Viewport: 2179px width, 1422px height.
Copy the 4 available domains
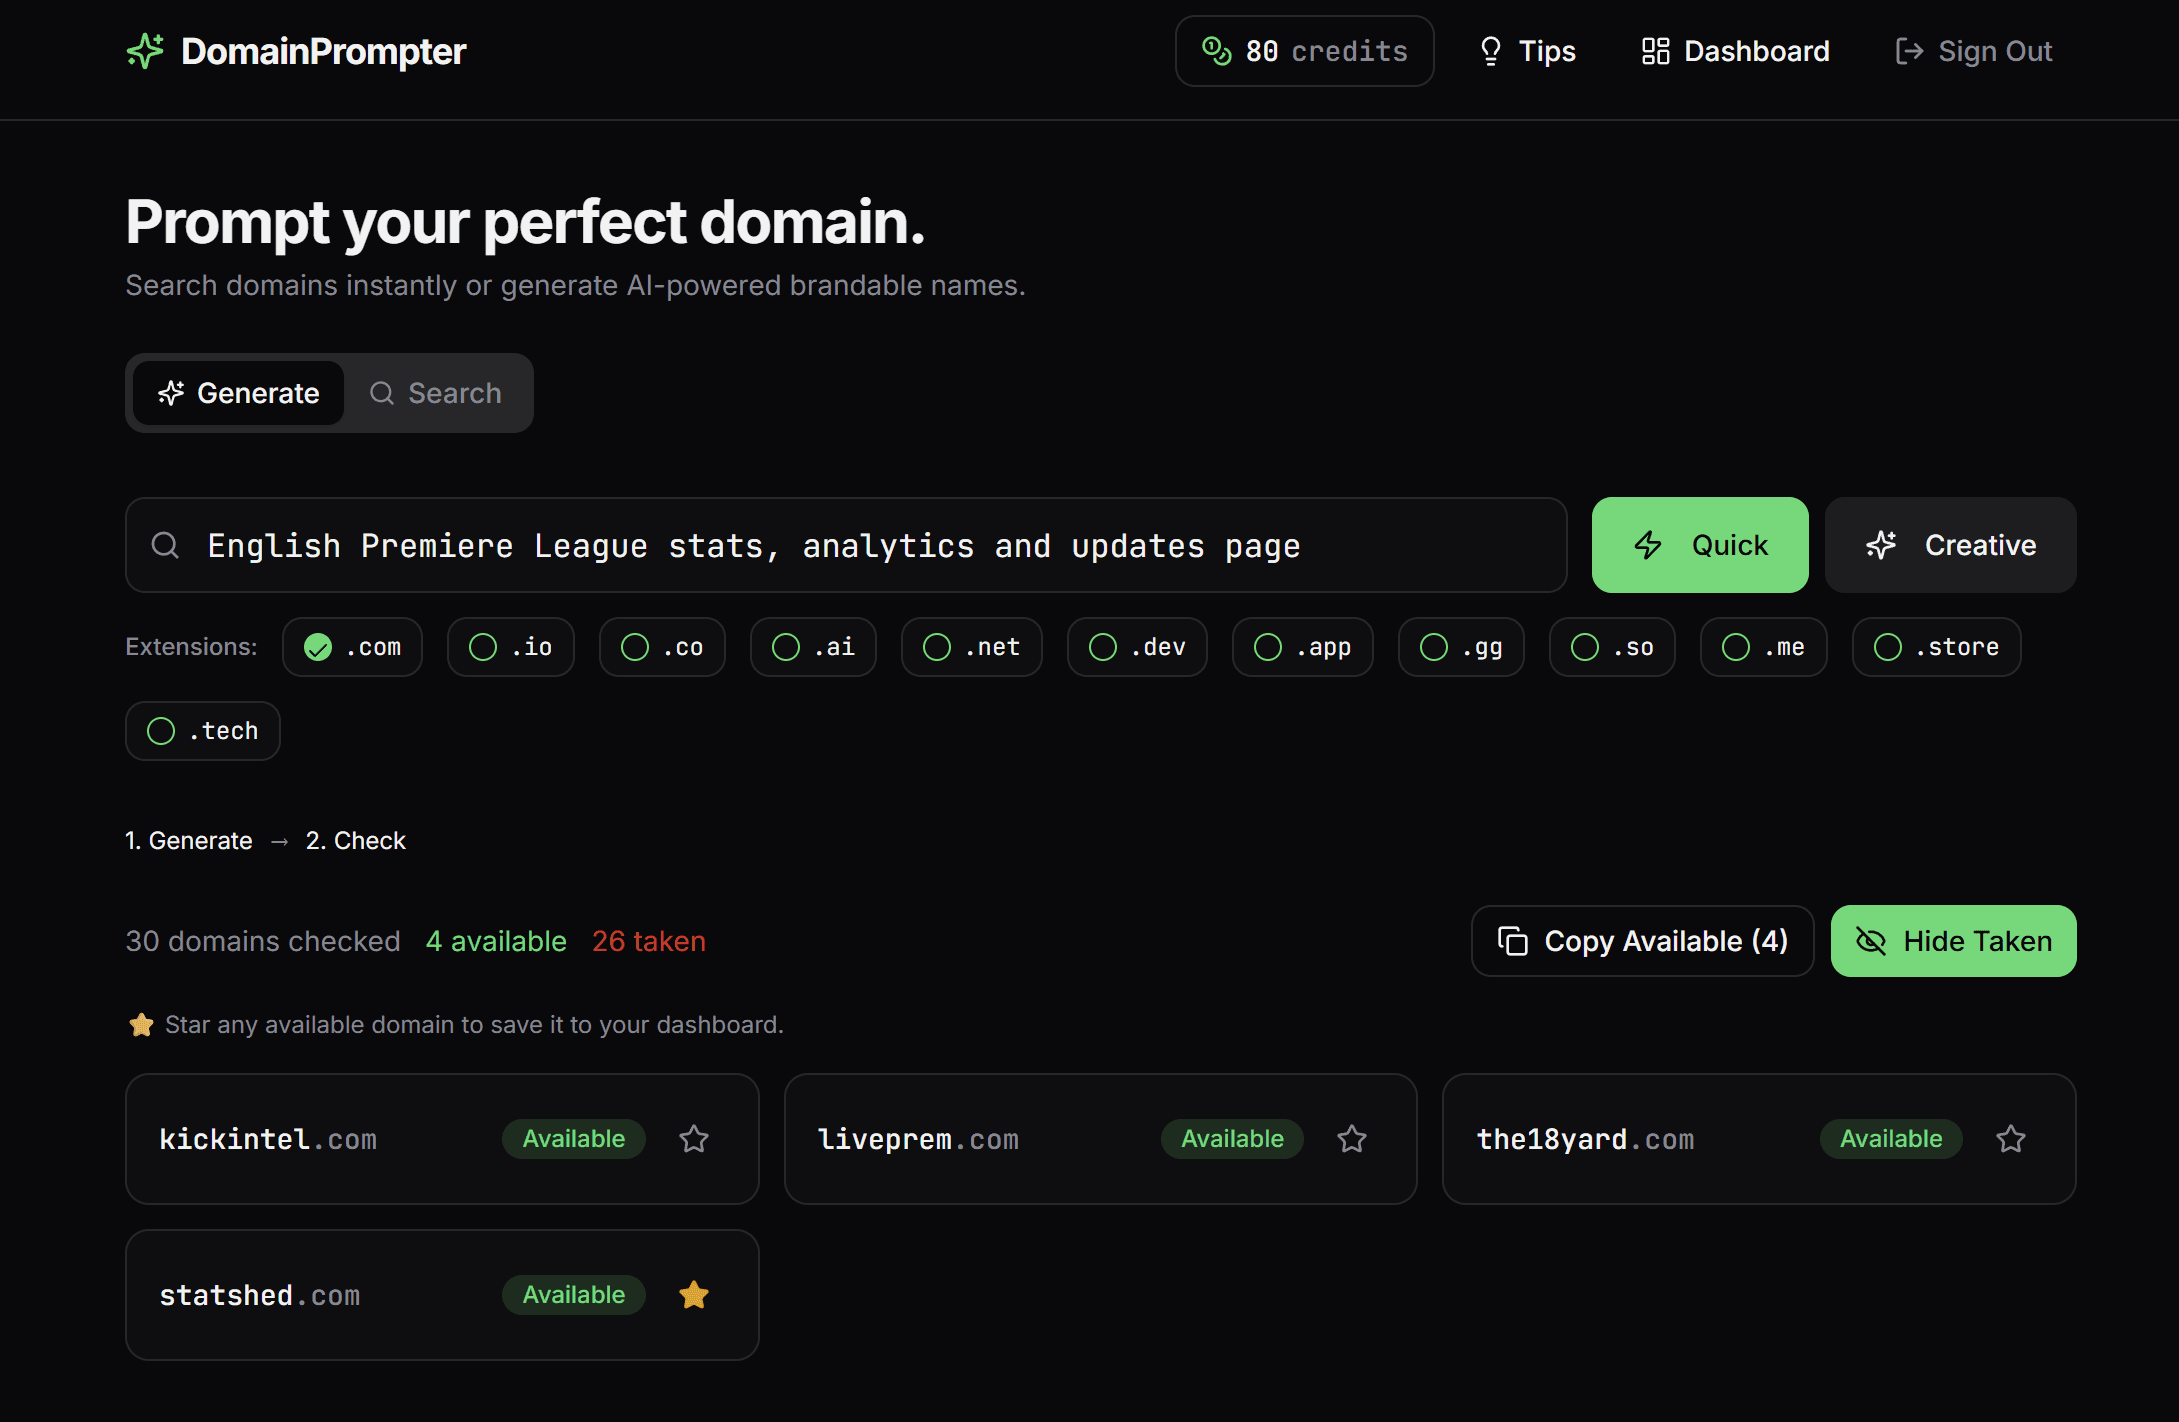(1642, 941)
